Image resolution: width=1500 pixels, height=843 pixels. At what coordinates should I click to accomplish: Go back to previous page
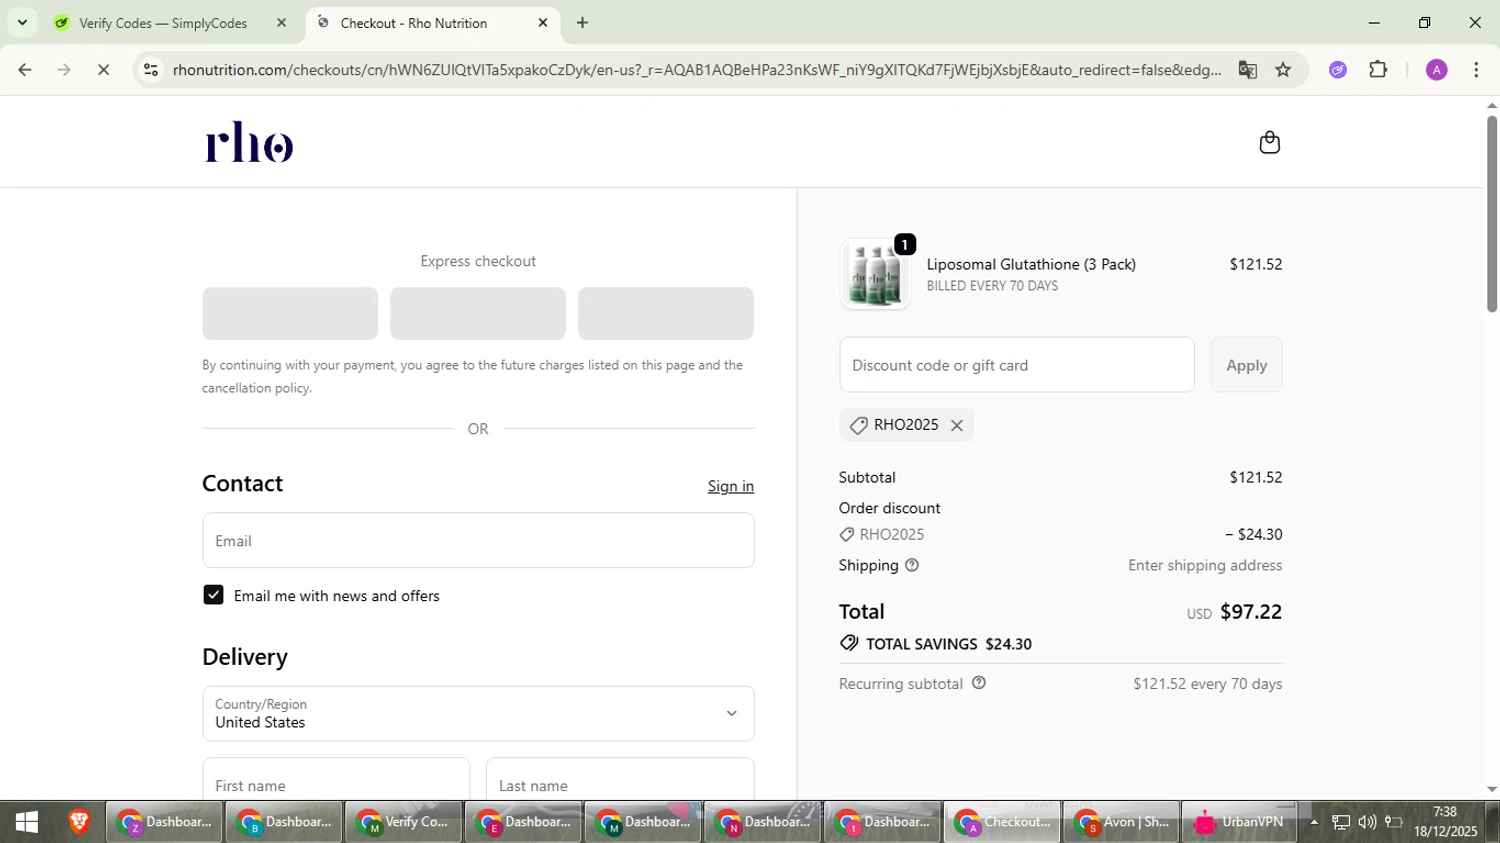click(25, 70)
